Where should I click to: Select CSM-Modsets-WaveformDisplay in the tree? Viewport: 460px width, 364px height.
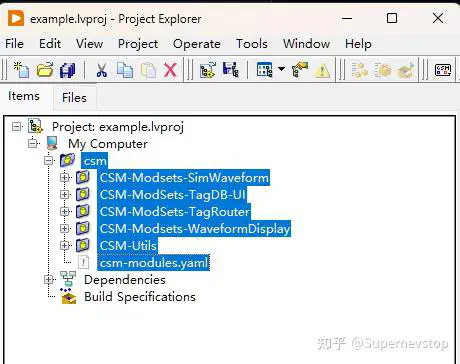pyautogui.click(x=194, y=229)
